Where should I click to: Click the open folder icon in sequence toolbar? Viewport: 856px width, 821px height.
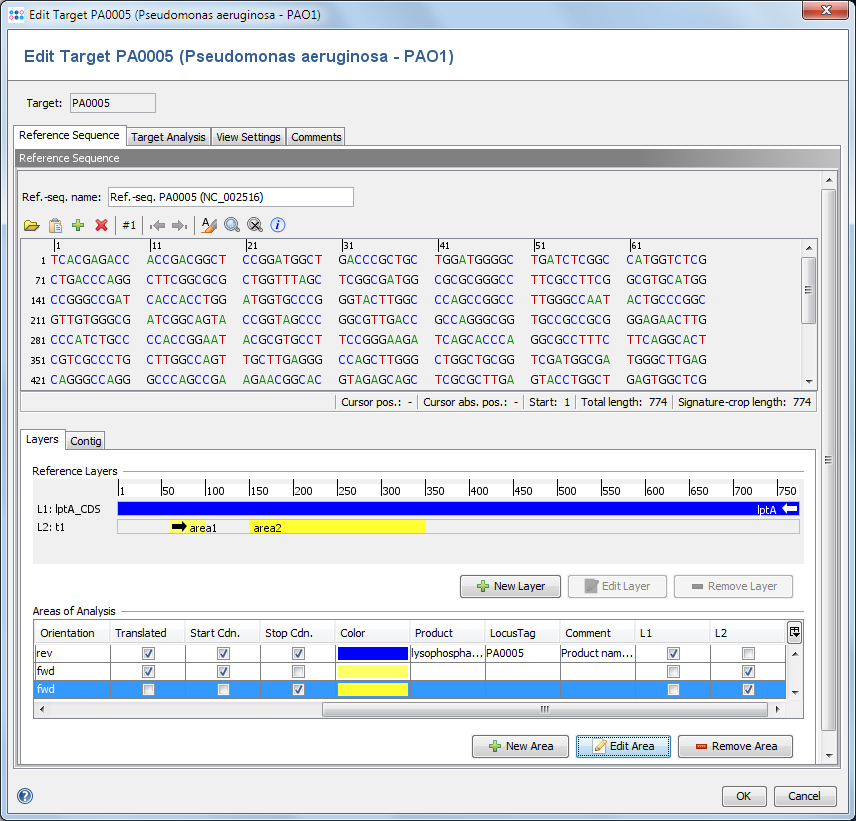(x=32, y=226)
